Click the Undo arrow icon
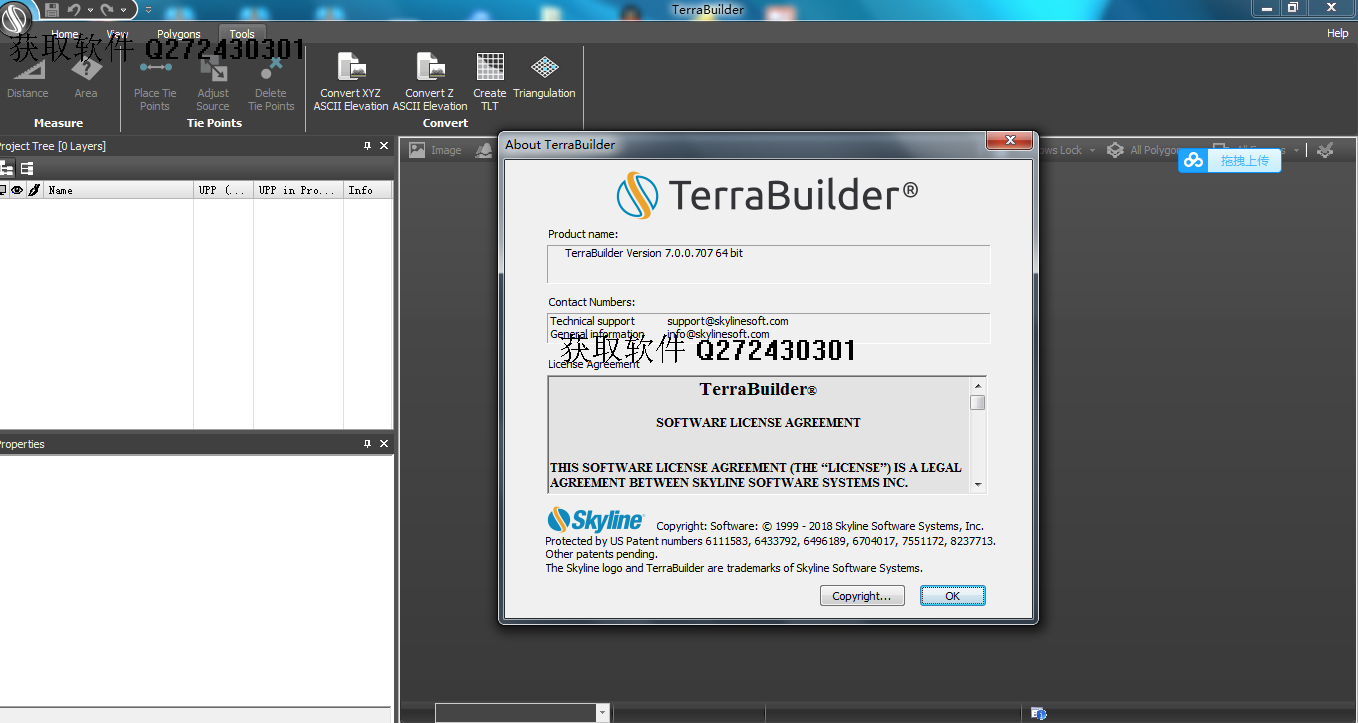 pyautogui.click(x=73, y=9)
